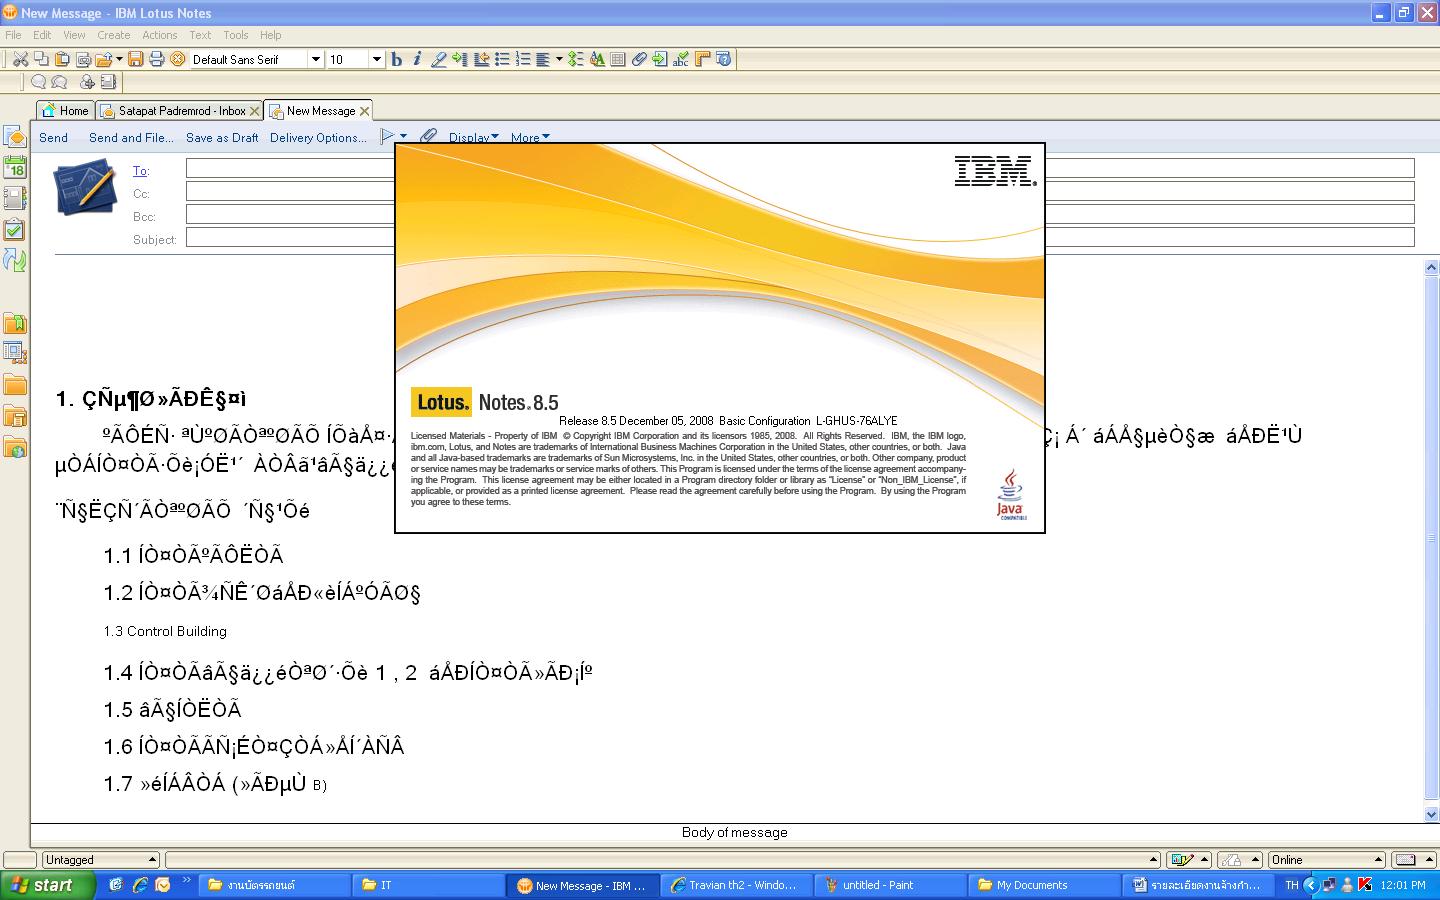Viewport: 1440px width, 900px height.
Task: Click the Check Spelling abc icon
Action: [681, 59]
